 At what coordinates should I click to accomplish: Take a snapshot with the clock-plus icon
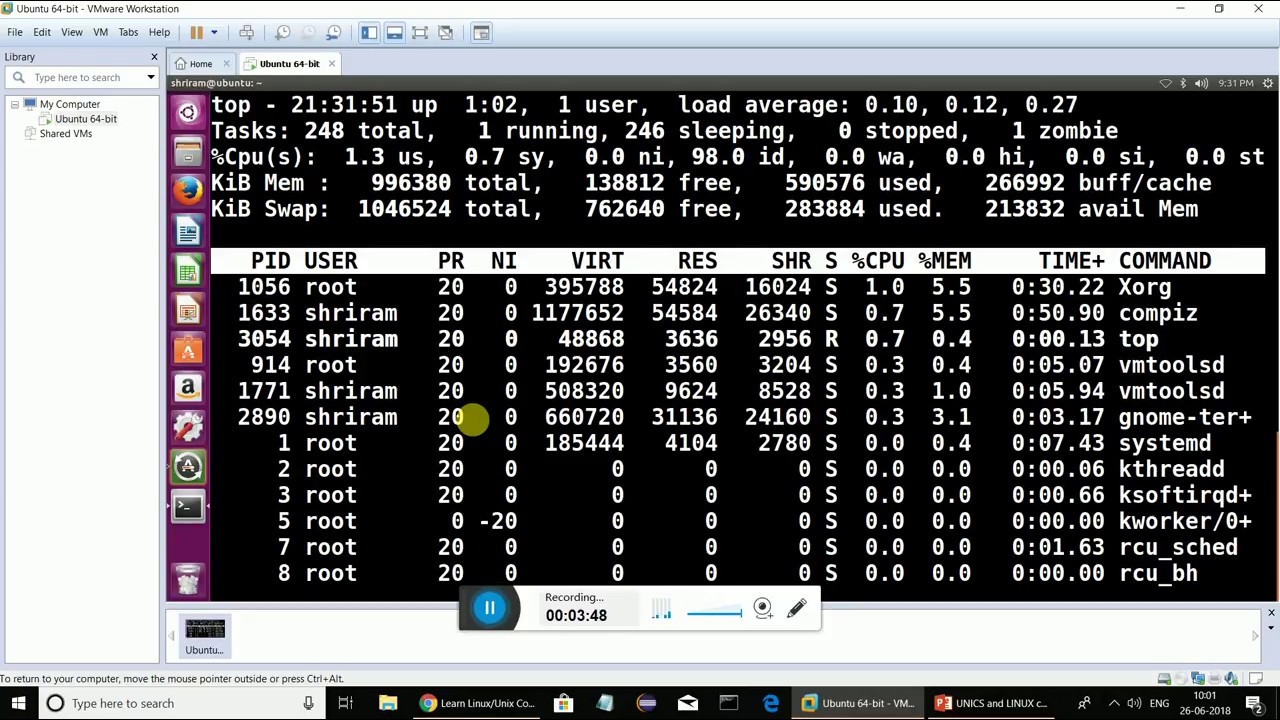(283, 33)
